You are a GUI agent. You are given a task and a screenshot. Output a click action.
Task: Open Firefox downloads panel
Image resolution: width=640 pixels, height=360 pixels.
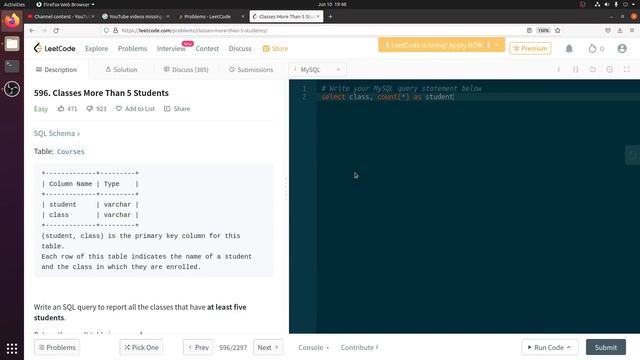[620, 31]
